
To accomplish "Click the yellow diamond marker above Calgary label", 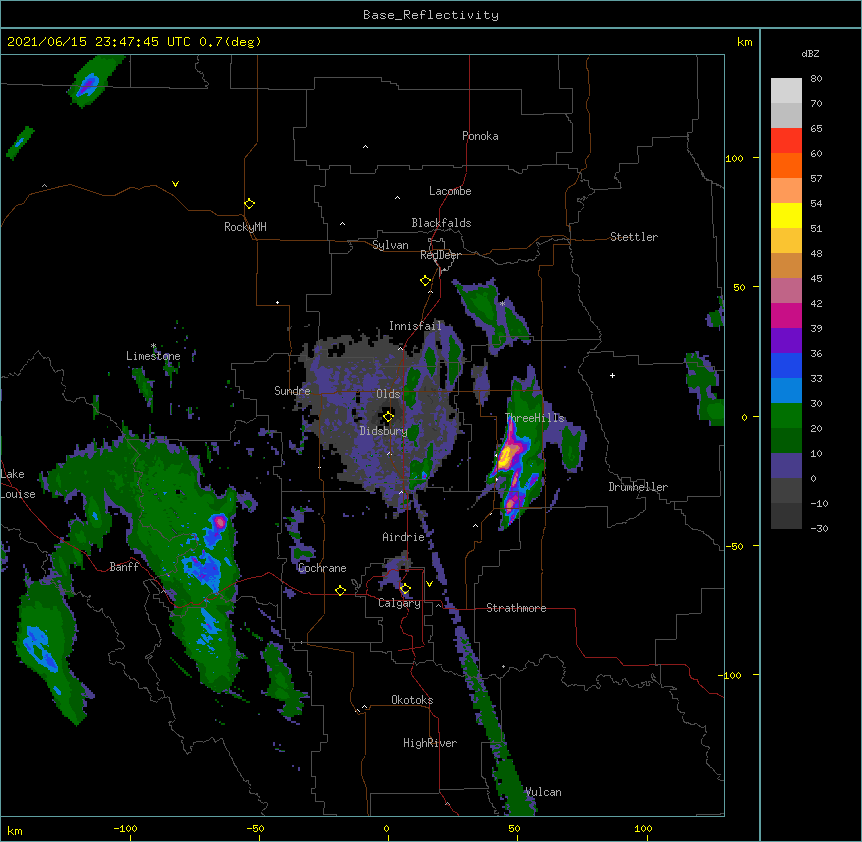I will tap(405, 589).
